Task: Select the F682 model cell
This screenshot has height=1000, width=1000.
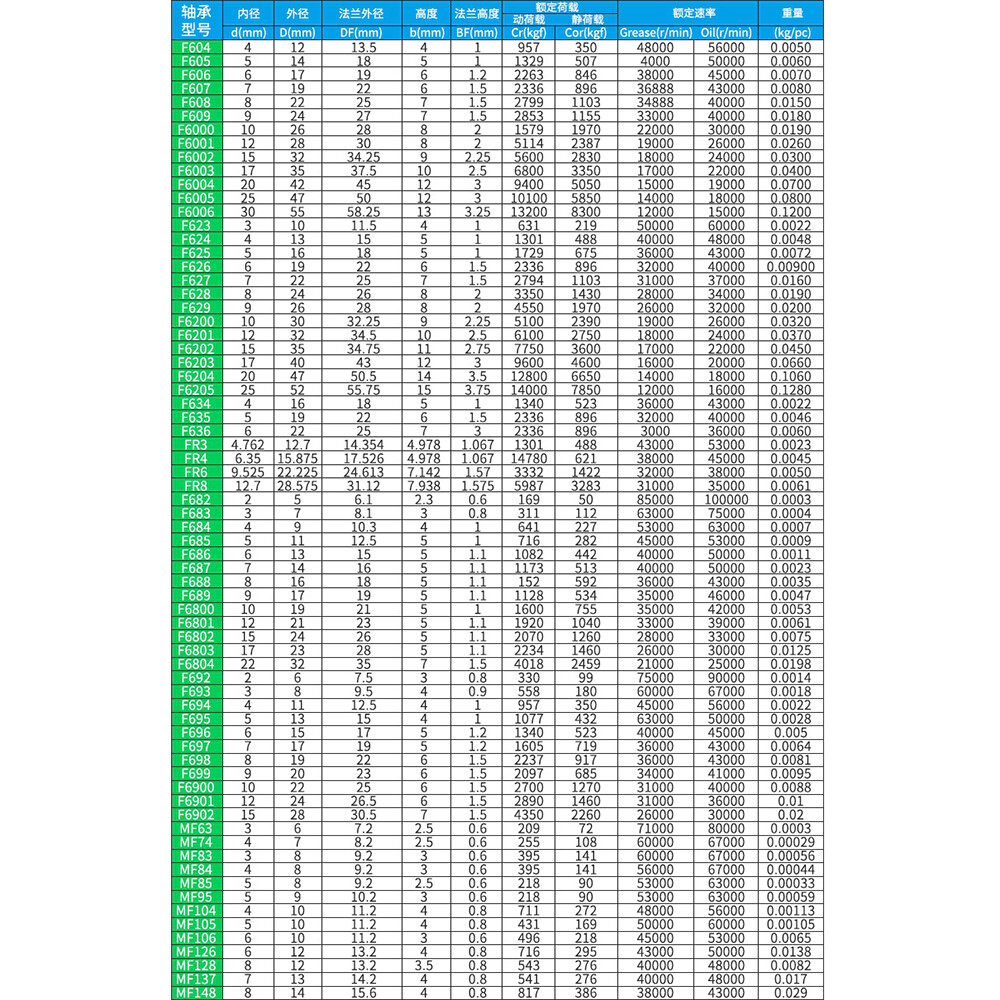Action: point(196,499)
